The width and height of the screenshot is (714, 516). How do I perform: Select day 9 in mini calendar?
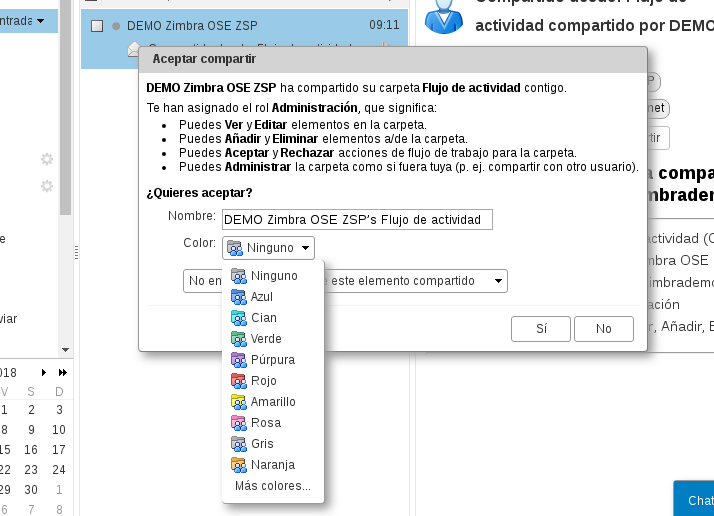pyautogui.click(x=31, y=430)
